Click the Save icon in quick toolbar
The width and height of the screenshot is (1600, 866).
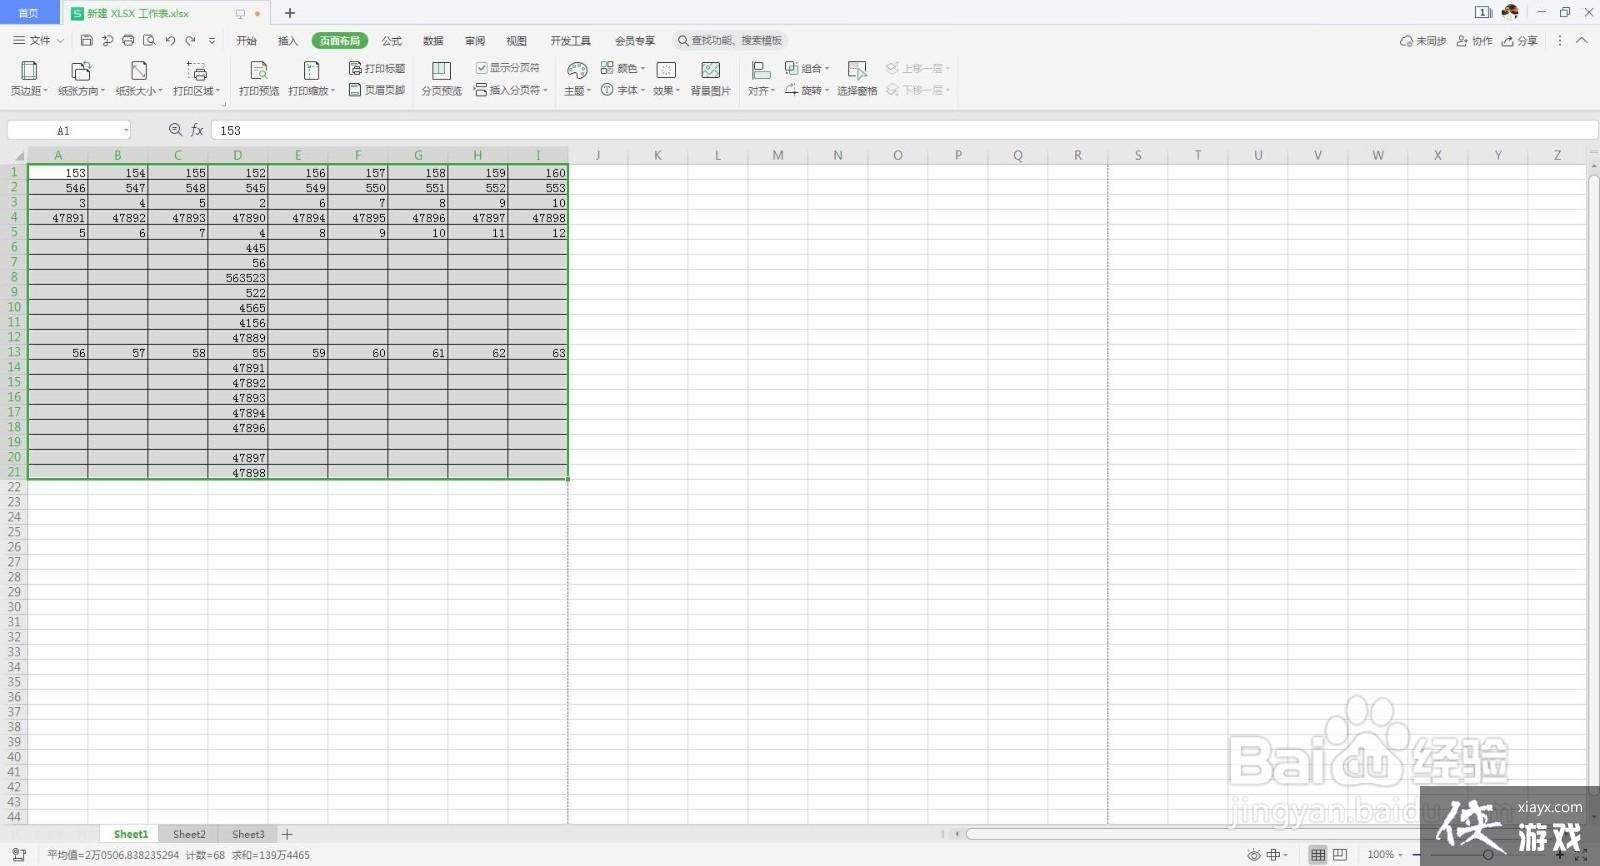[86, 41]
